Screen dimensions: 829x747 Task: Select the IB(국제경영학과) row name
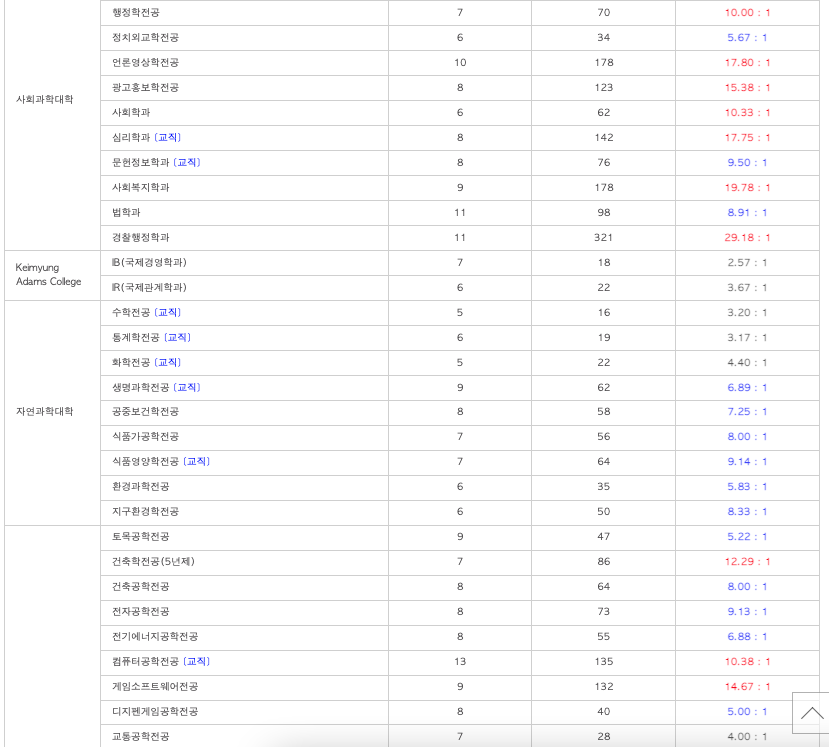(149, 262)
